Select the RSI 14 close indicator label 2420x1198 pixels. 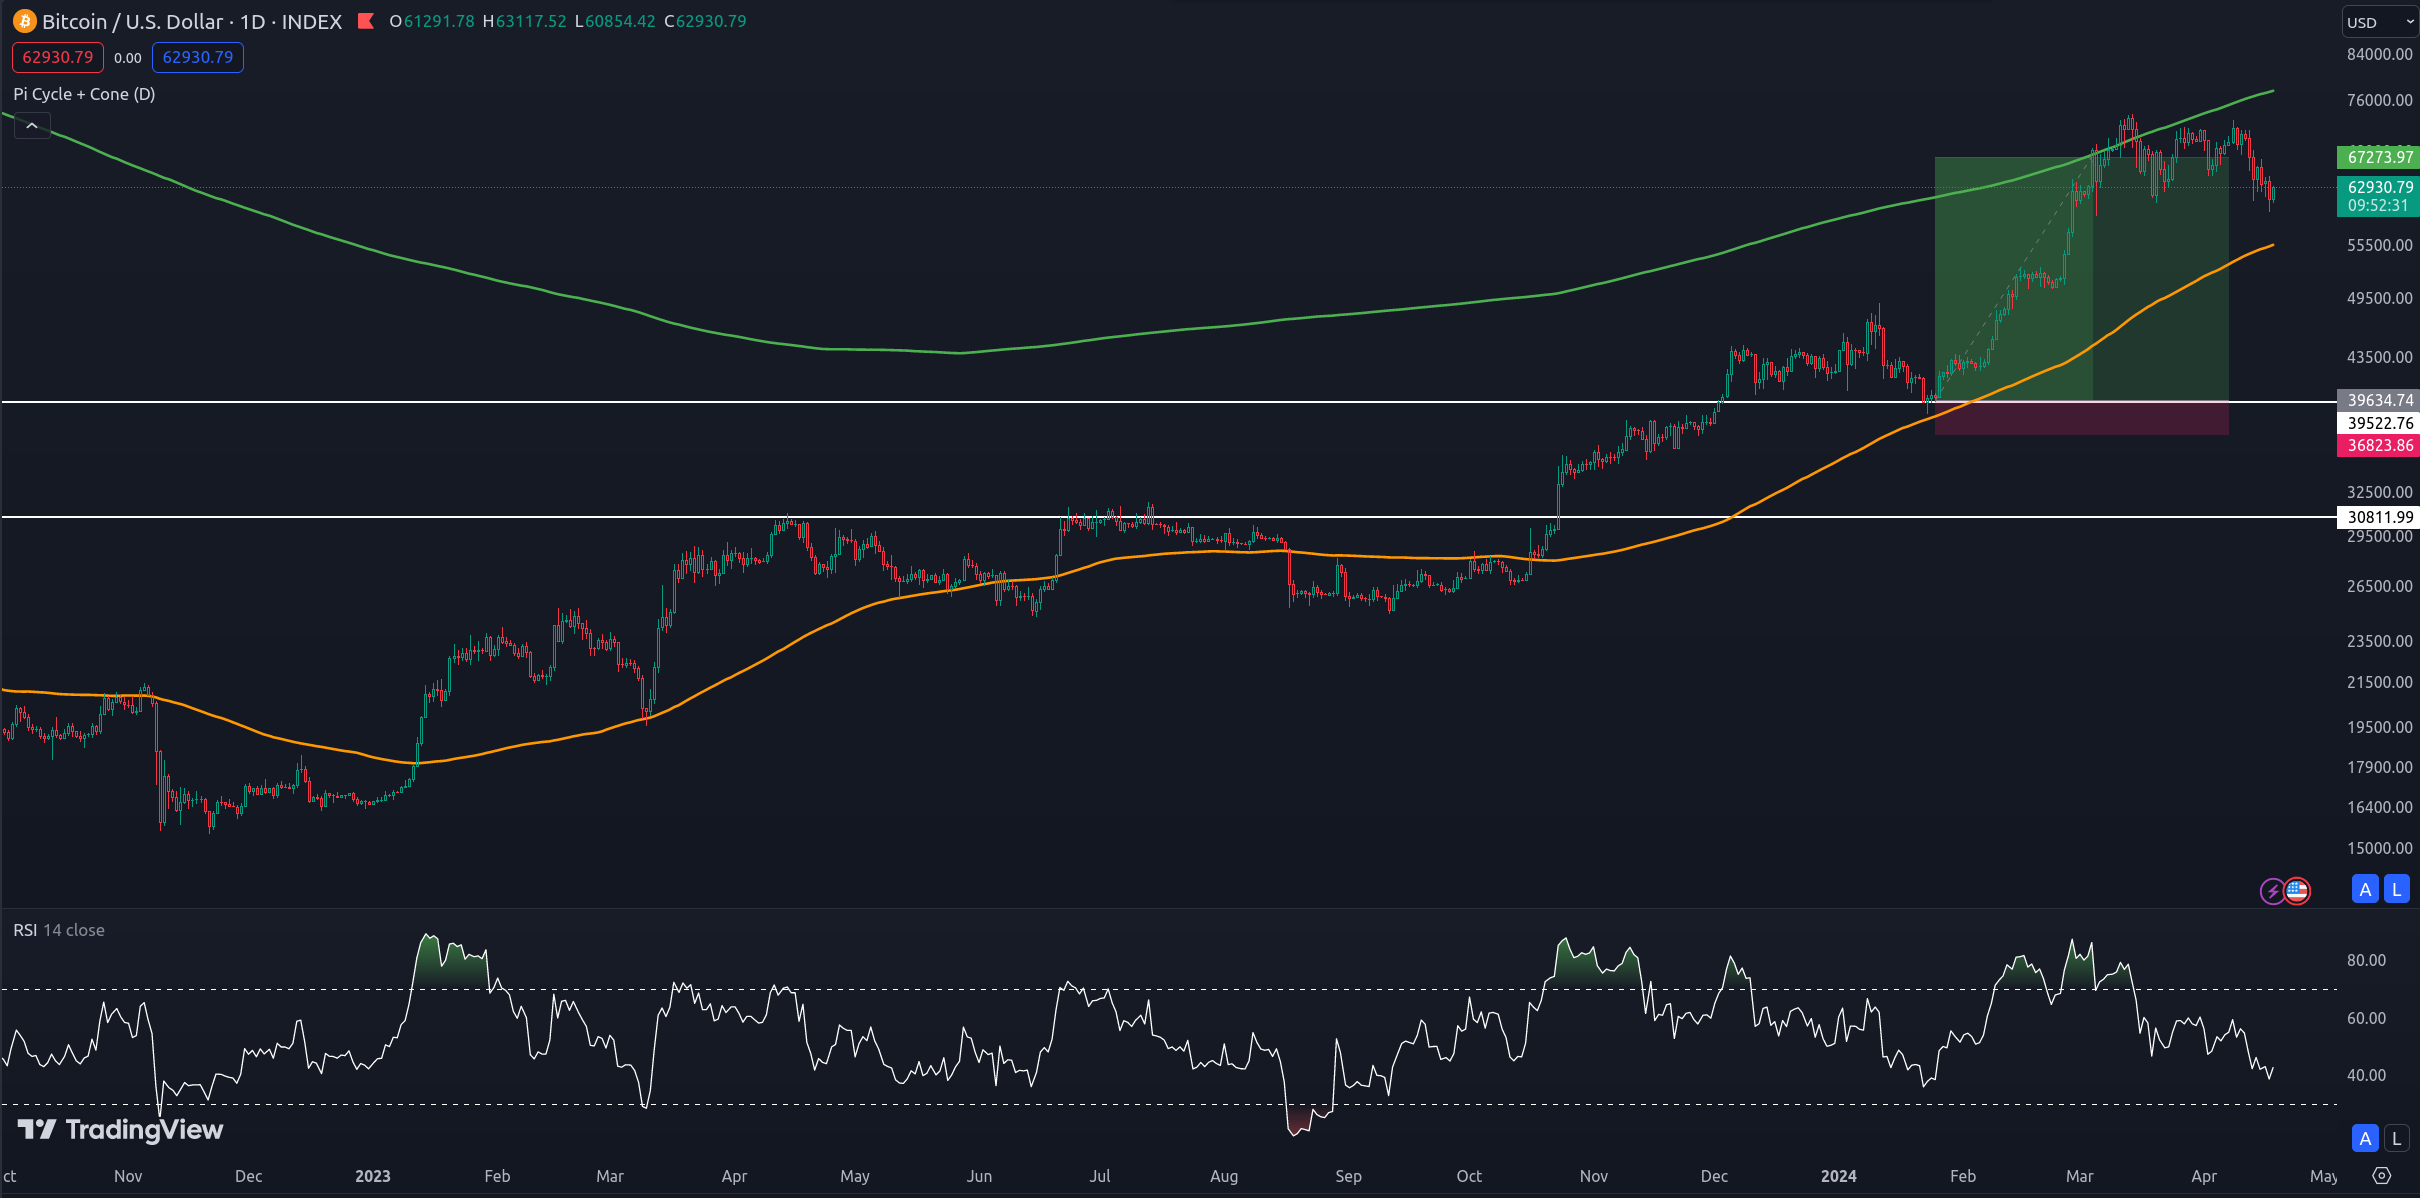(59, 930)
